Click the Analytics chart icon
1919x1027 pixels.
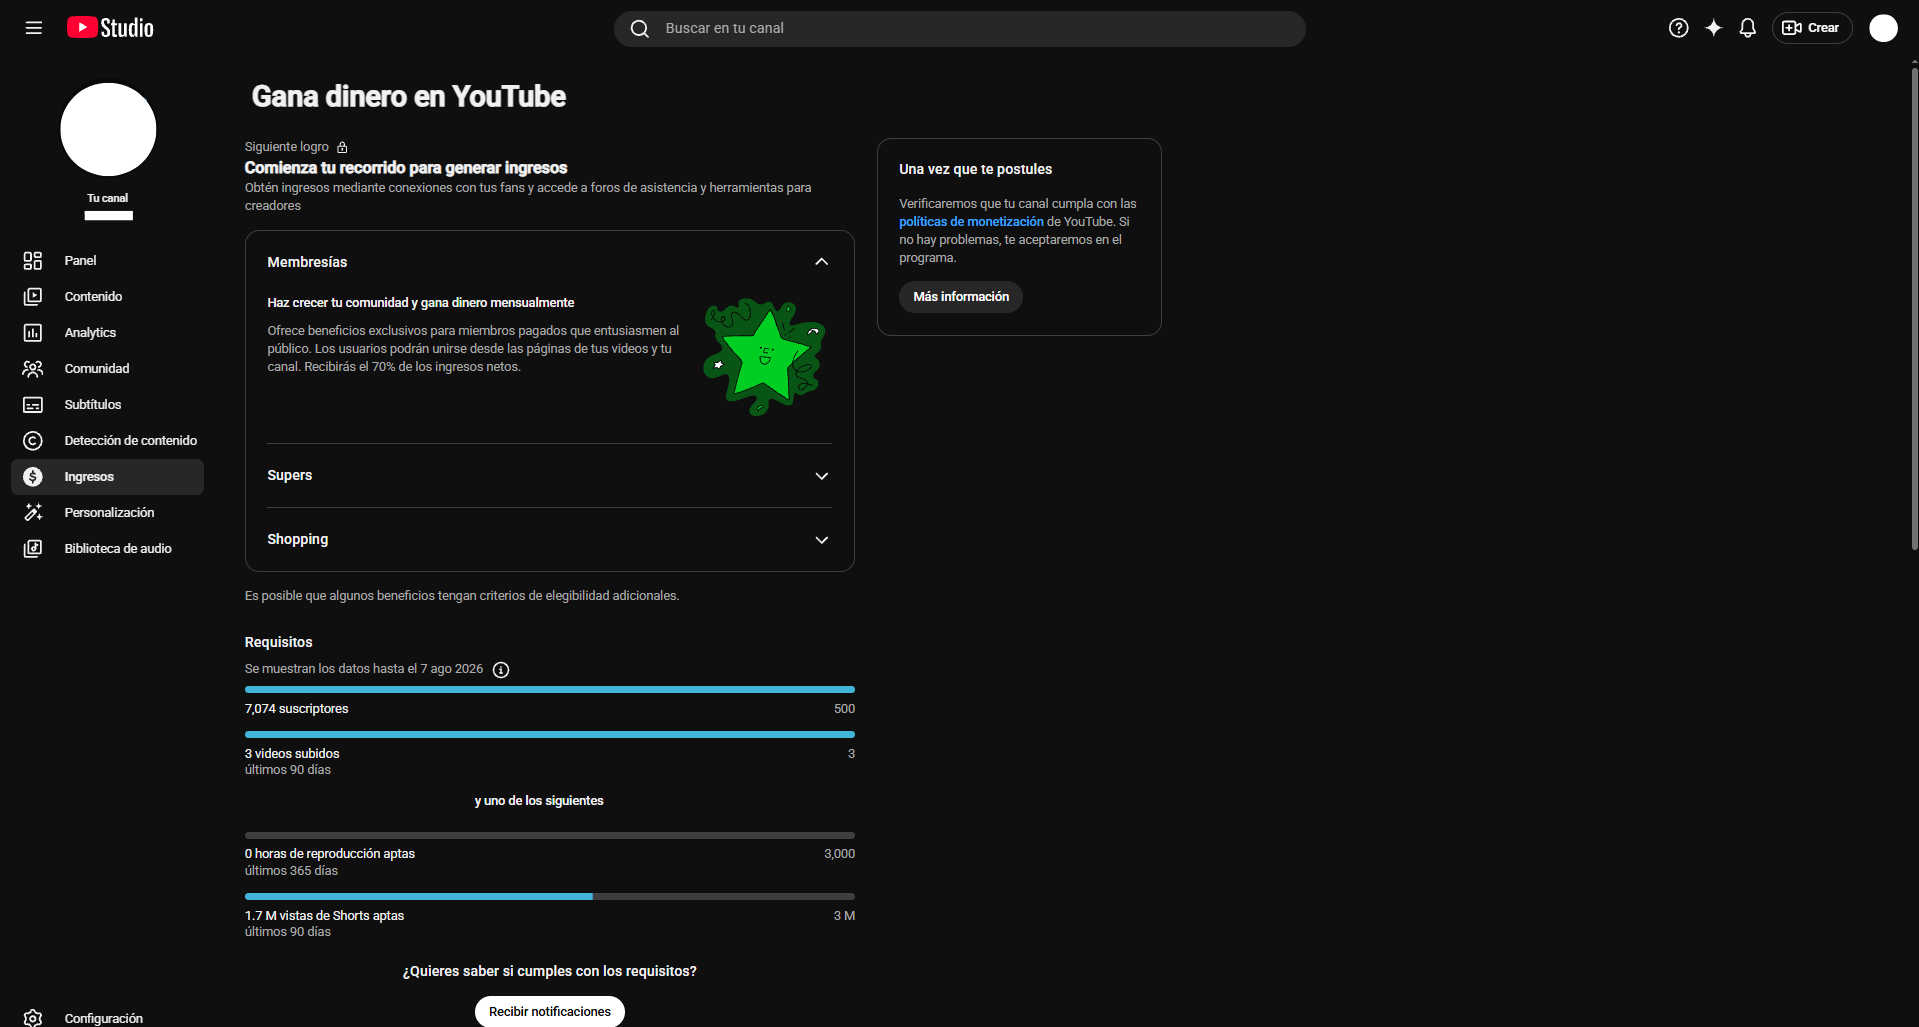[33, 333]
